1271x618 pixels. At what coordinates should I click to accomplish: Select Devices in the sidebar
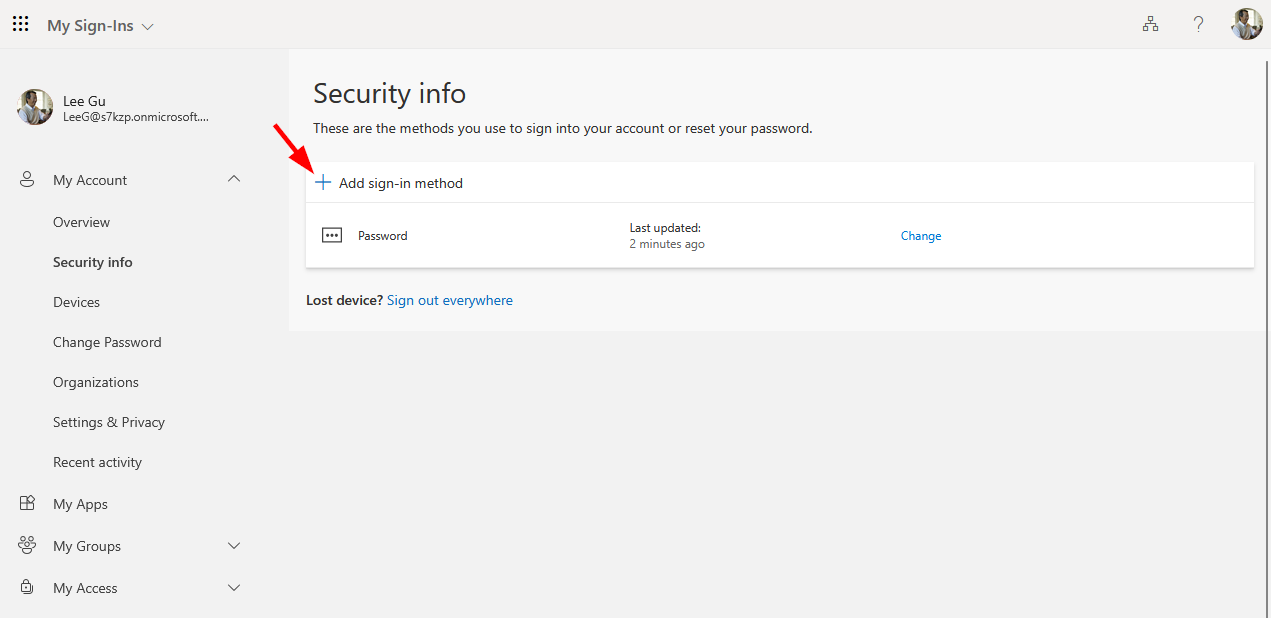77,302
